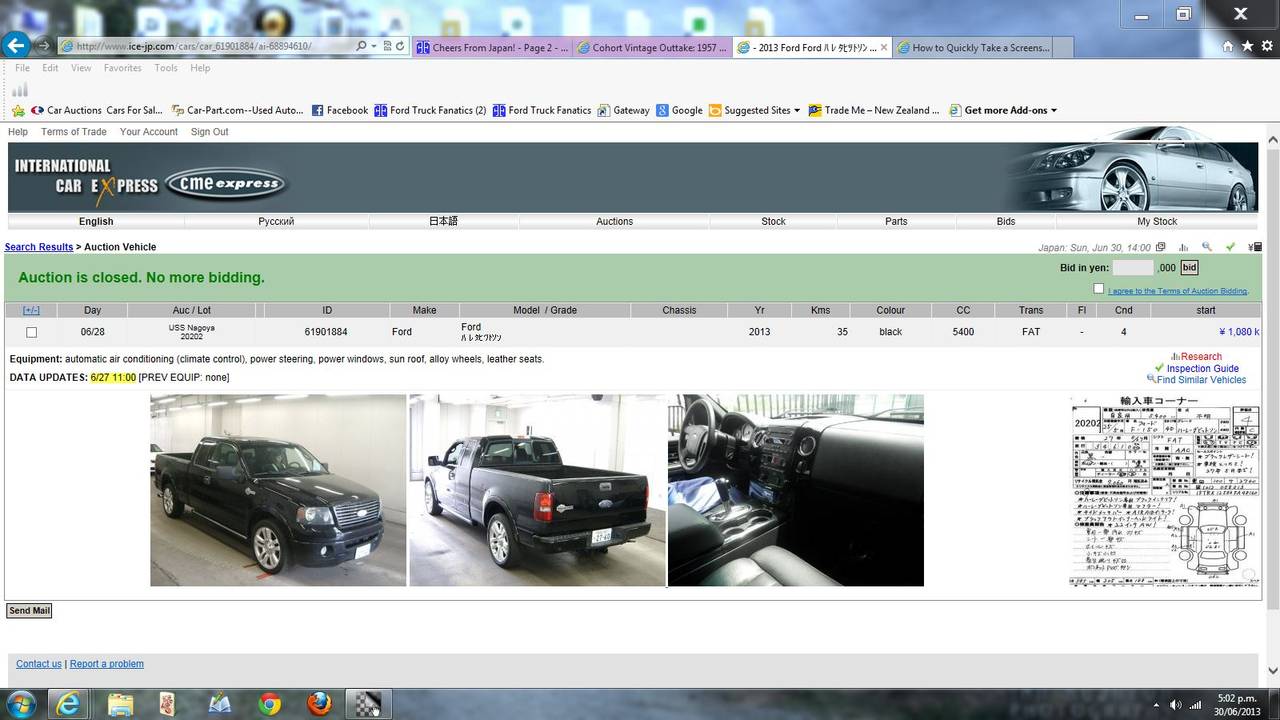Expand Get more Add-ons dropdown
The width and height of the screenshot is (1280, 720).
1053,110
